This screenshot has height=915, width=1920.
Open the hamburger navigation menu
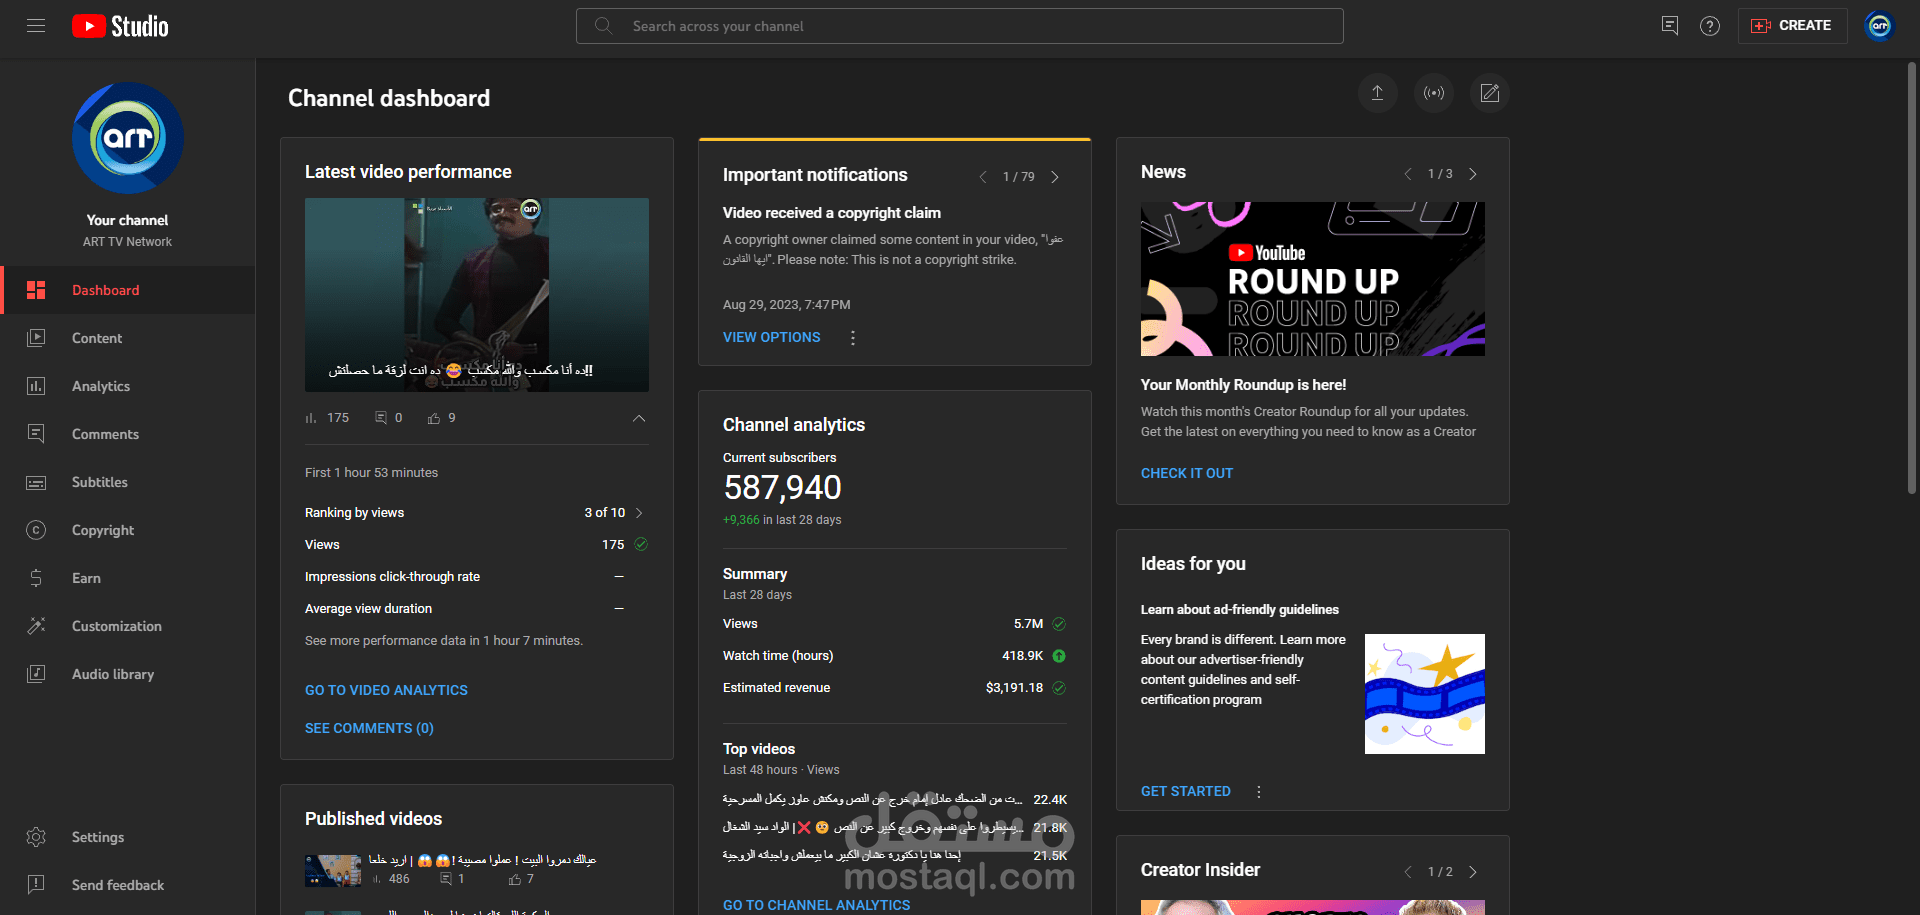[x=36, y=26]
